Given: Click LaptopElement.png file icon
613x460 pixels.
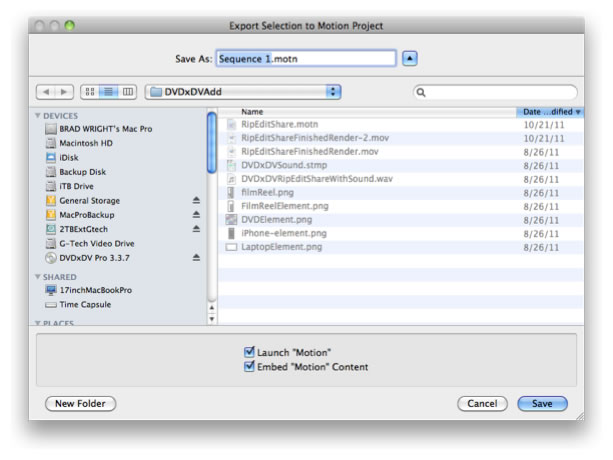Looking at the screenshot, I should point(231,247).
